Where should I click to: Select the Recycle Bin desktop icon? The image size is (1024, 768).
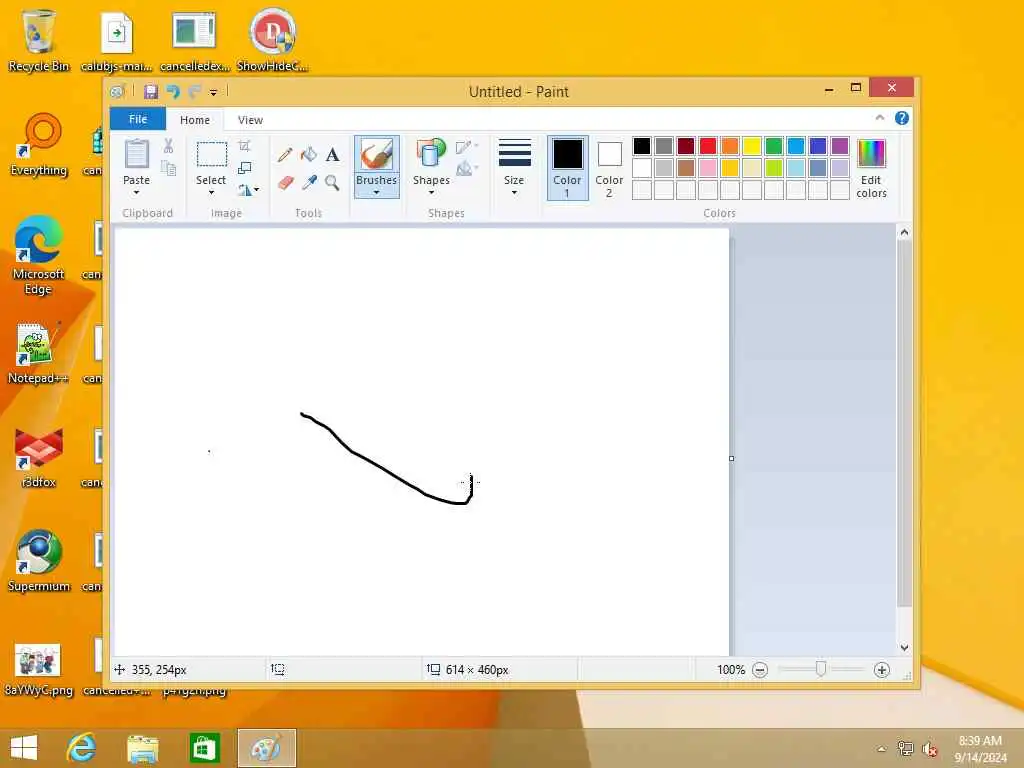(x=39, y=40)
